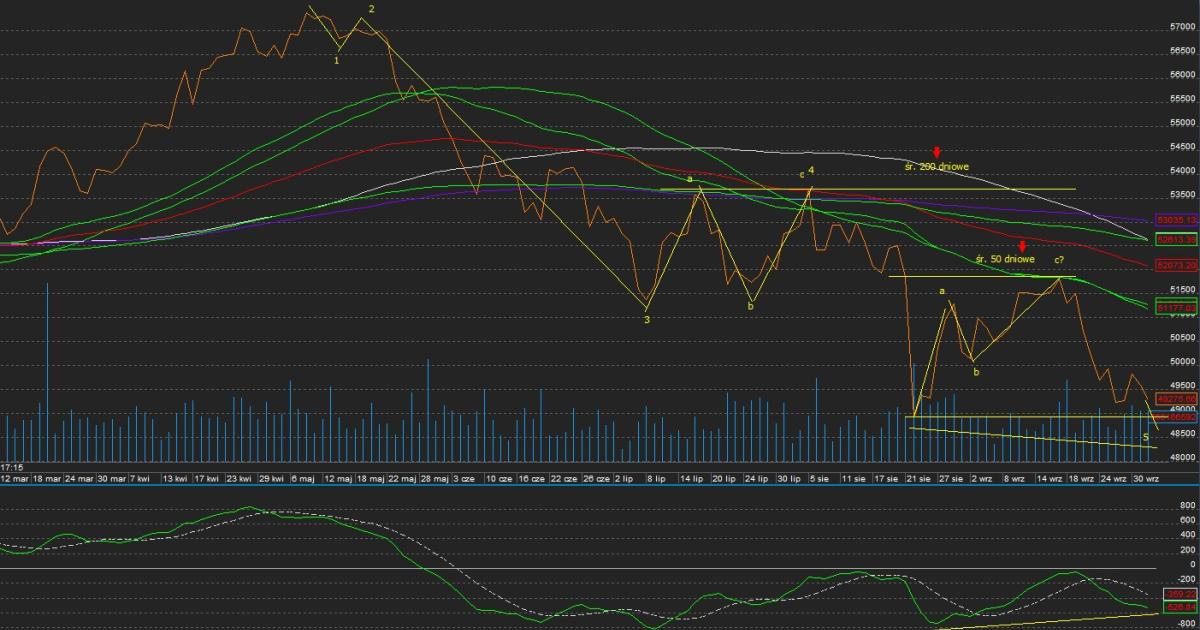
Task: Click the '5 sie' date label
Action: 817,479
